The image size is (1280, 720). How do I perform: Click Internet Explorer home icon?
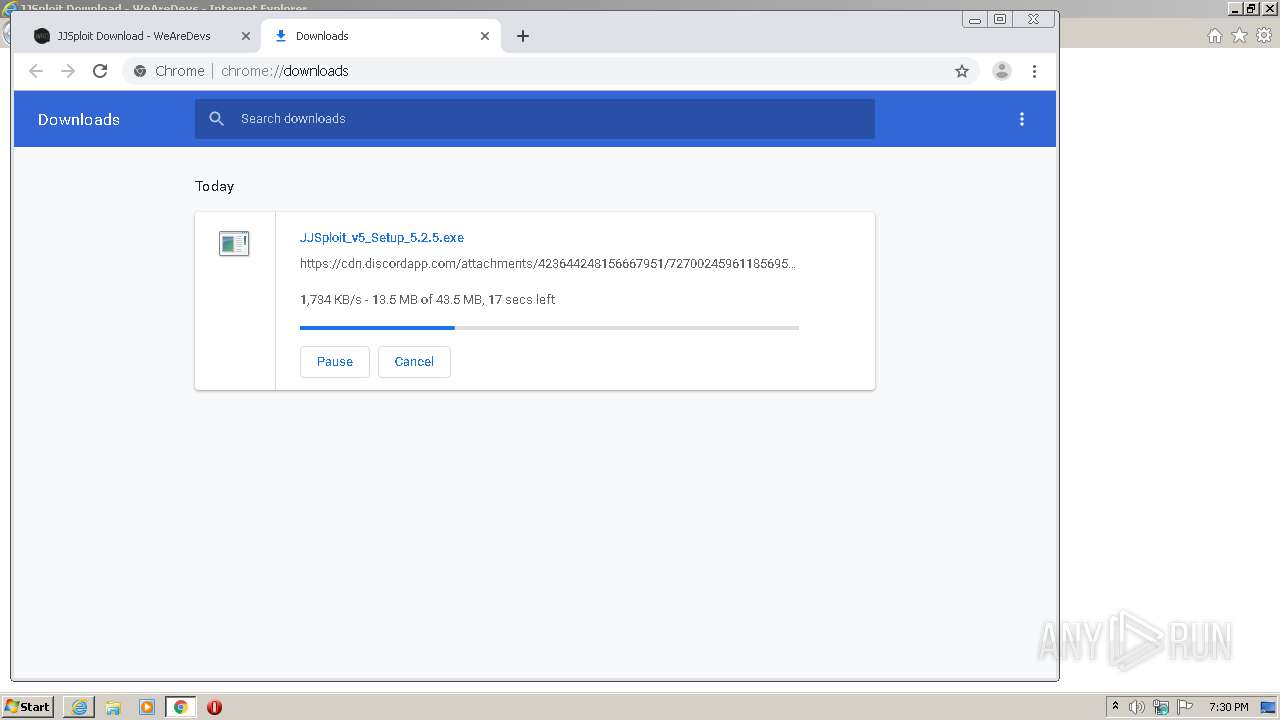pos(1214,36)
